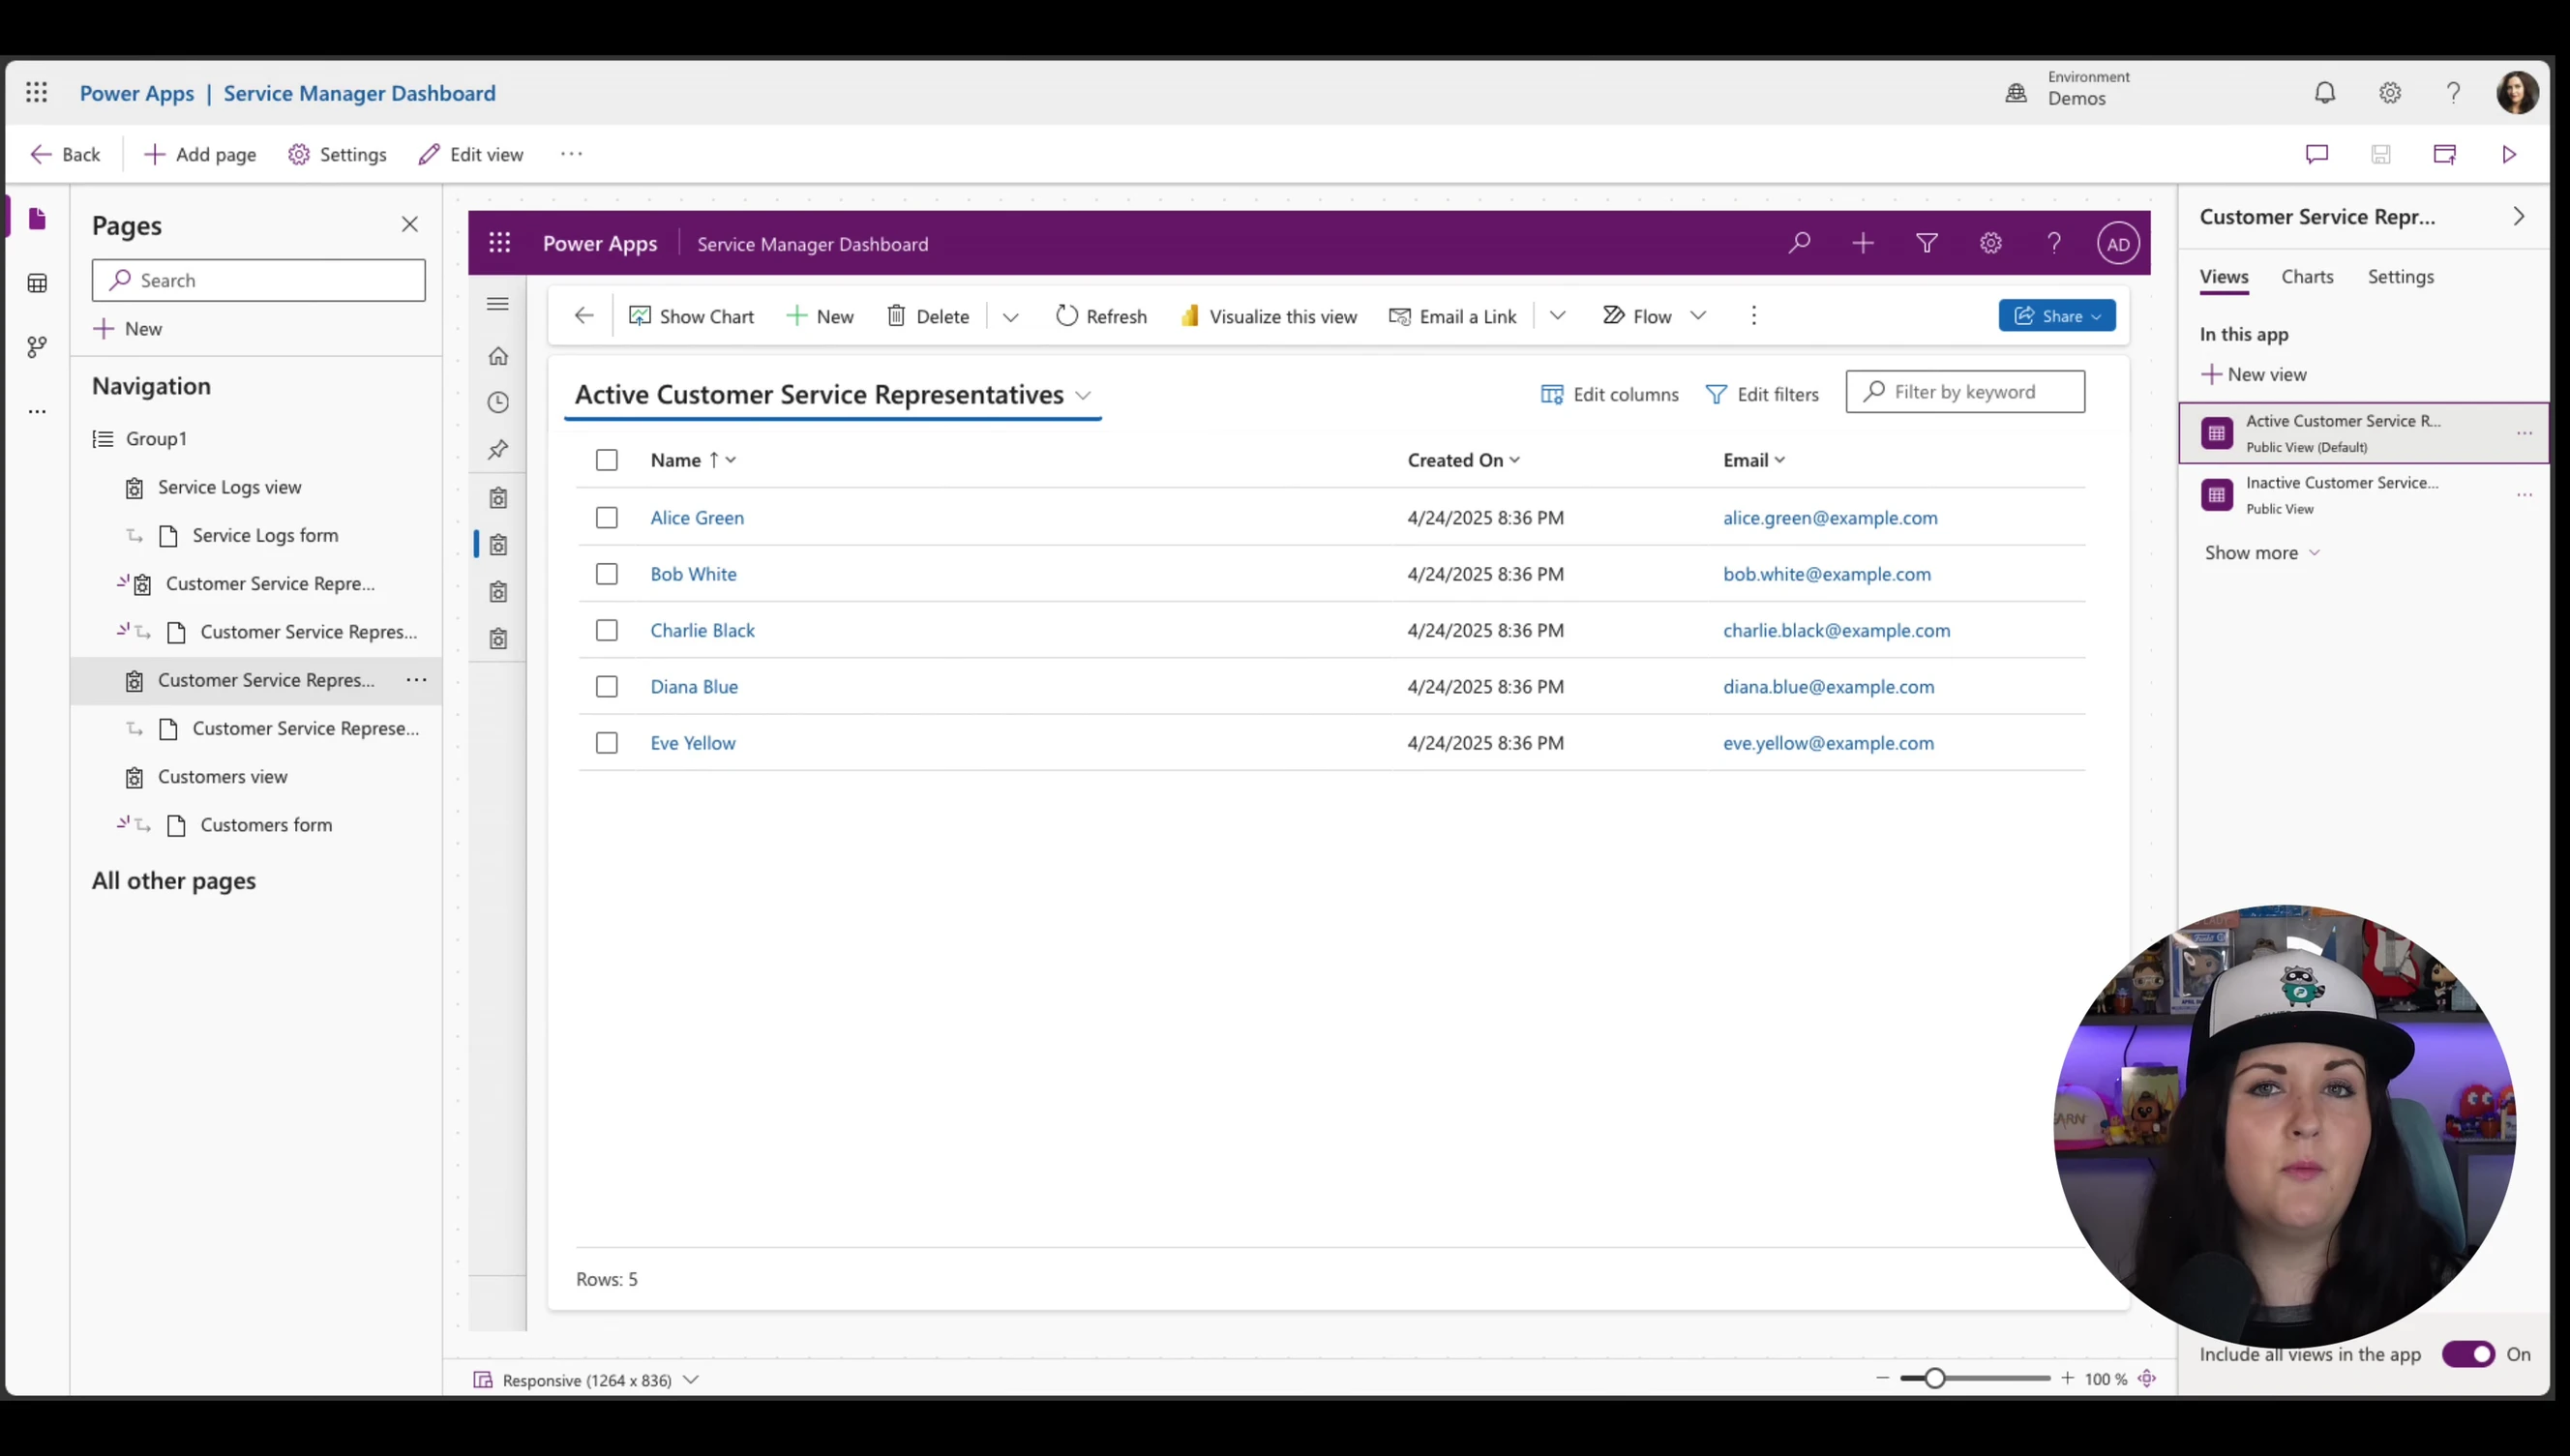Check the Bob White row checkbox

[x=607, y=574]
